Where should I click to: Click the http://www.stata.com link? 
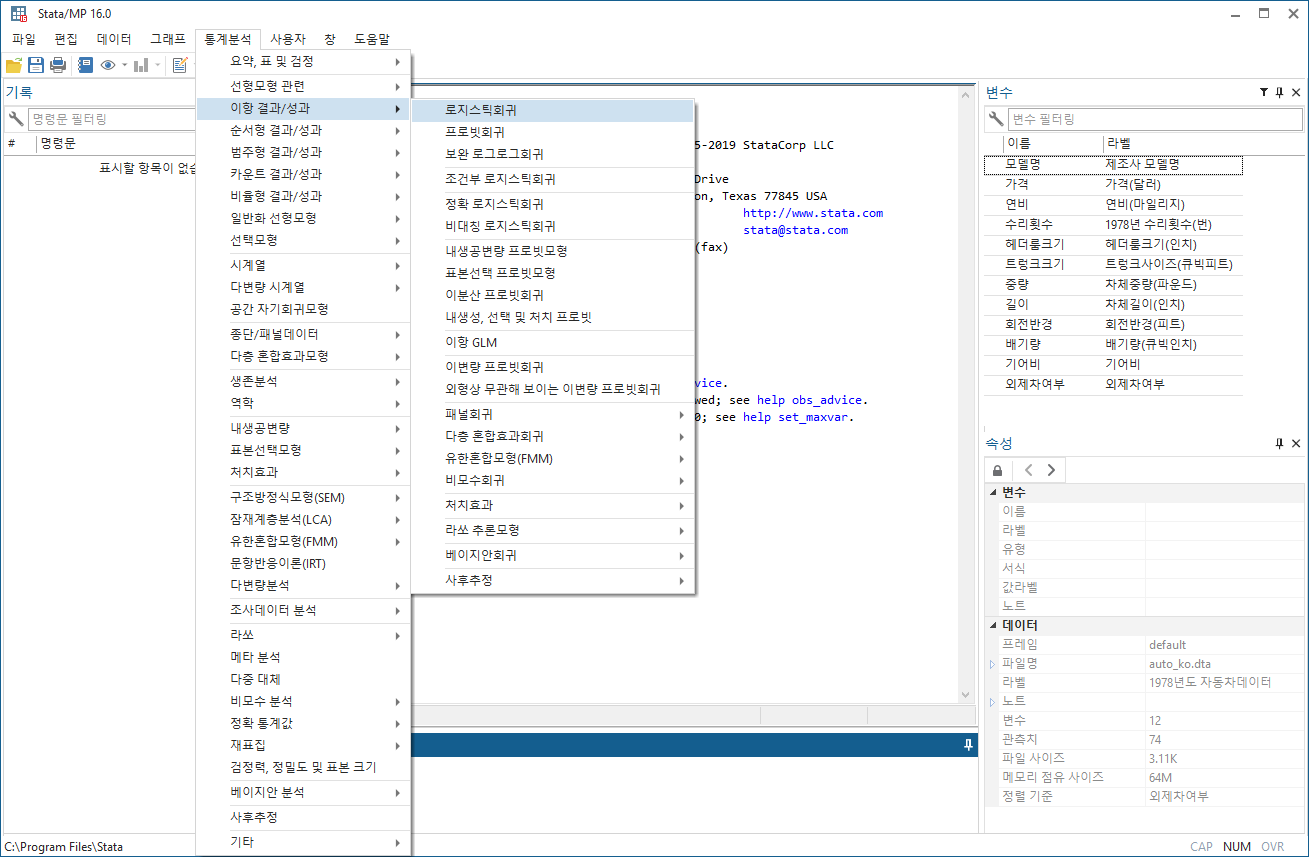tap(813, 213)
